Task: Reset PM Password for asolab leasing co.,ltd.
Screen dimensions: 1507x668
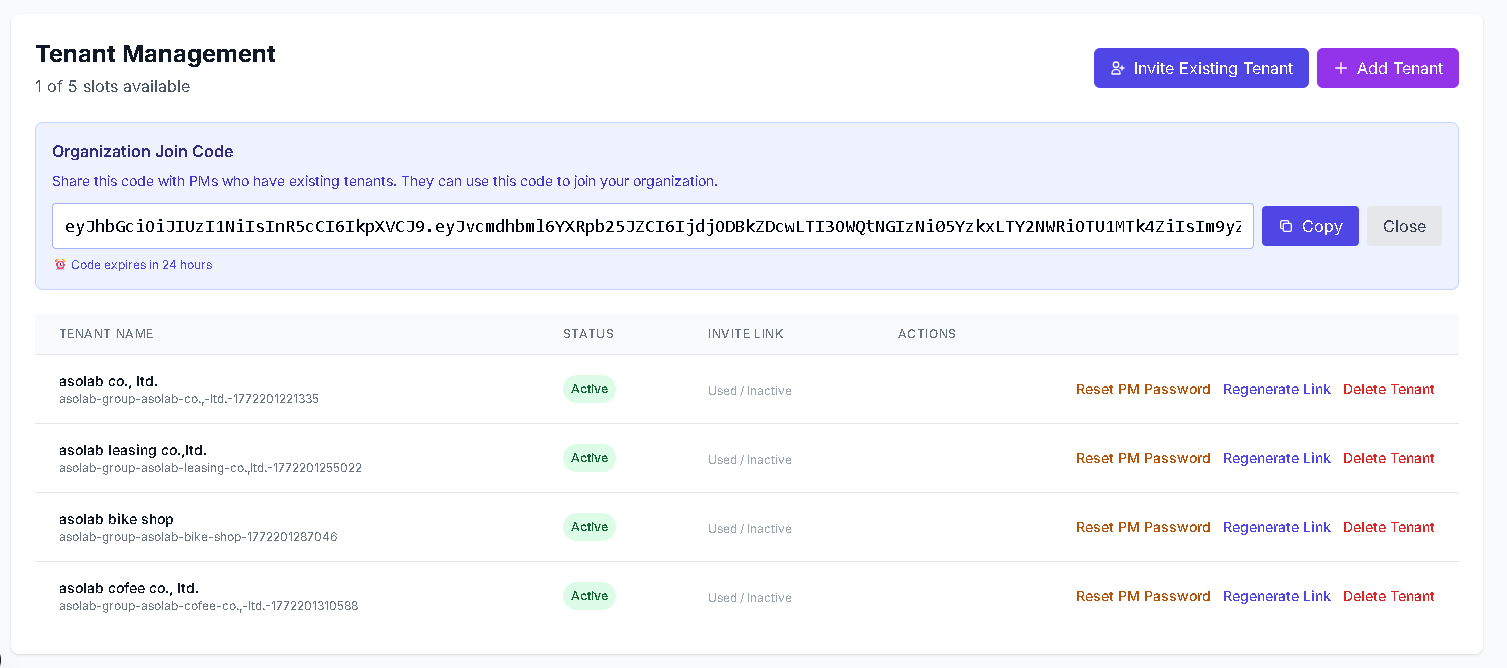Action: coord(1142,458)
